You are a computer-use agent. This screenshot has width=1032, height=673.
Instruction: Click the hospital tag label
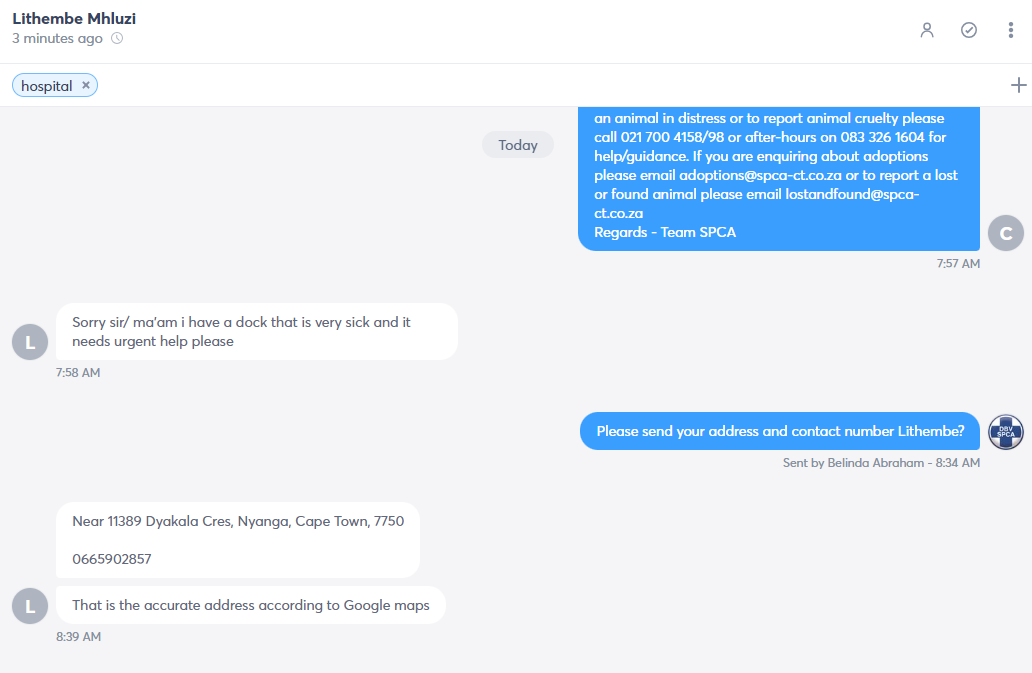click(x=47, y=86)
